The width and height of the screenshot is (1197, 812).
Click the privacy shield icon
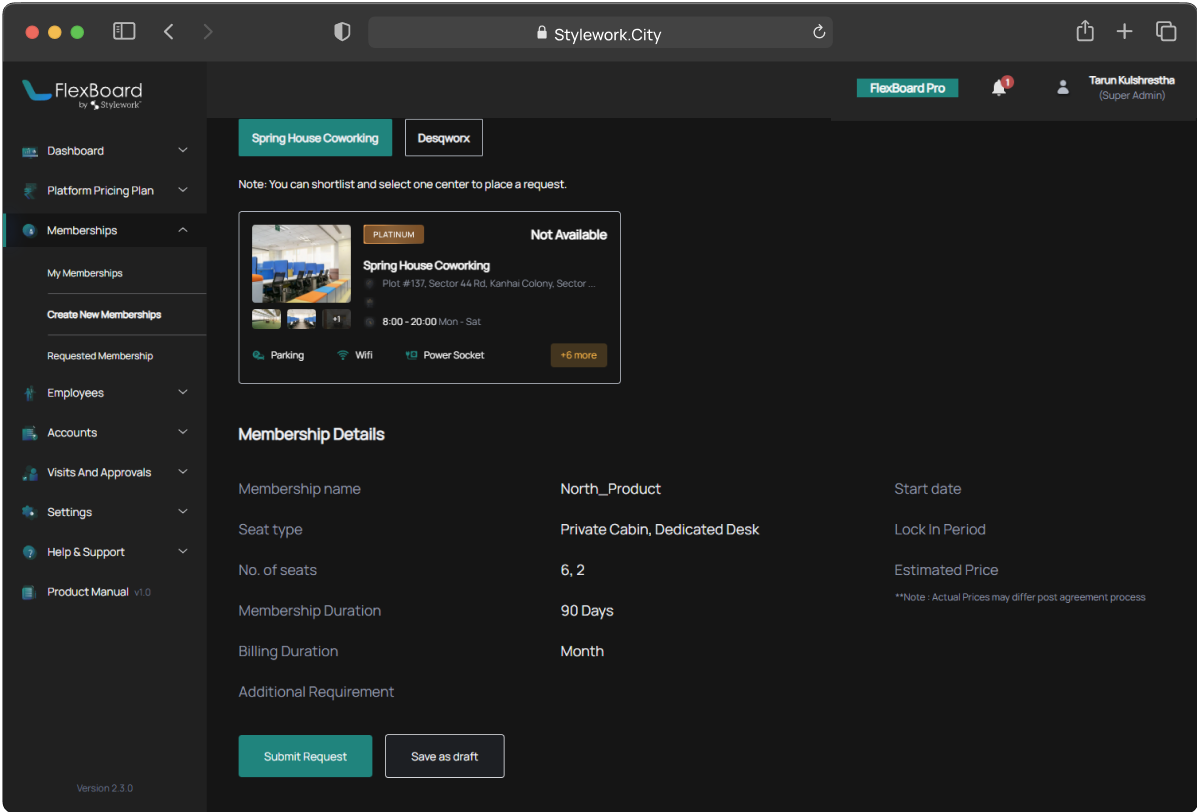342,31
